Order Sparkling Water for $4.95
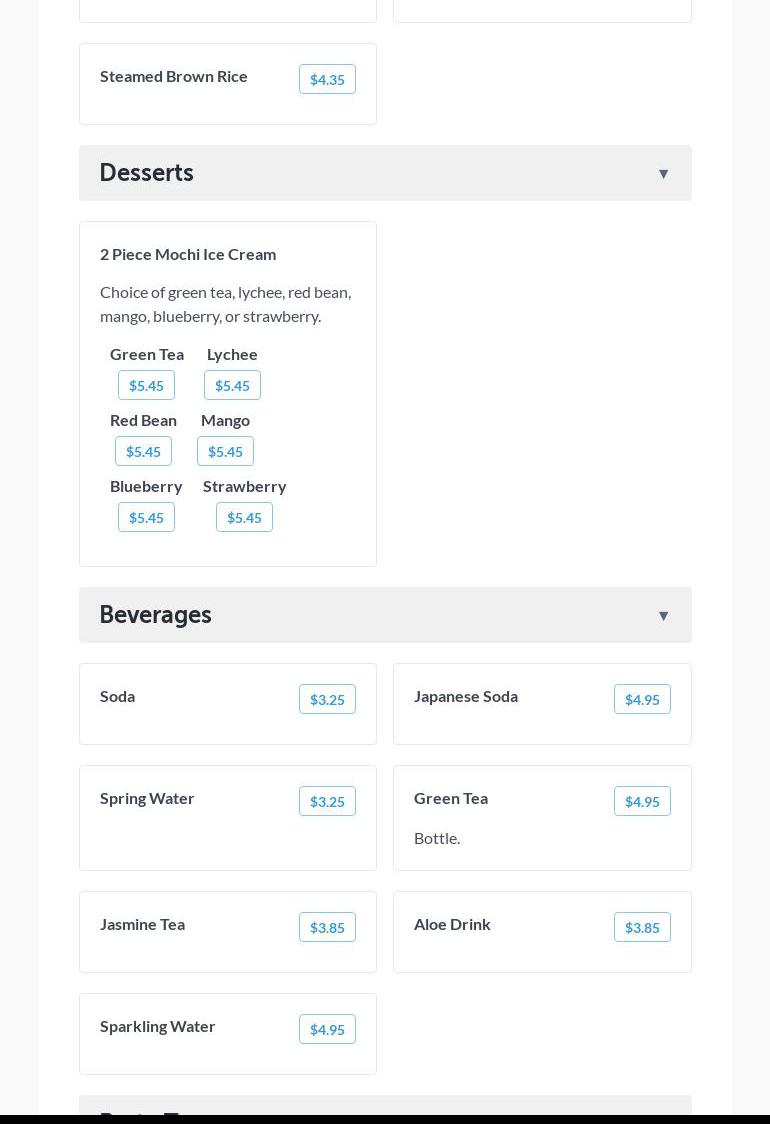 tap(327, 1030)
